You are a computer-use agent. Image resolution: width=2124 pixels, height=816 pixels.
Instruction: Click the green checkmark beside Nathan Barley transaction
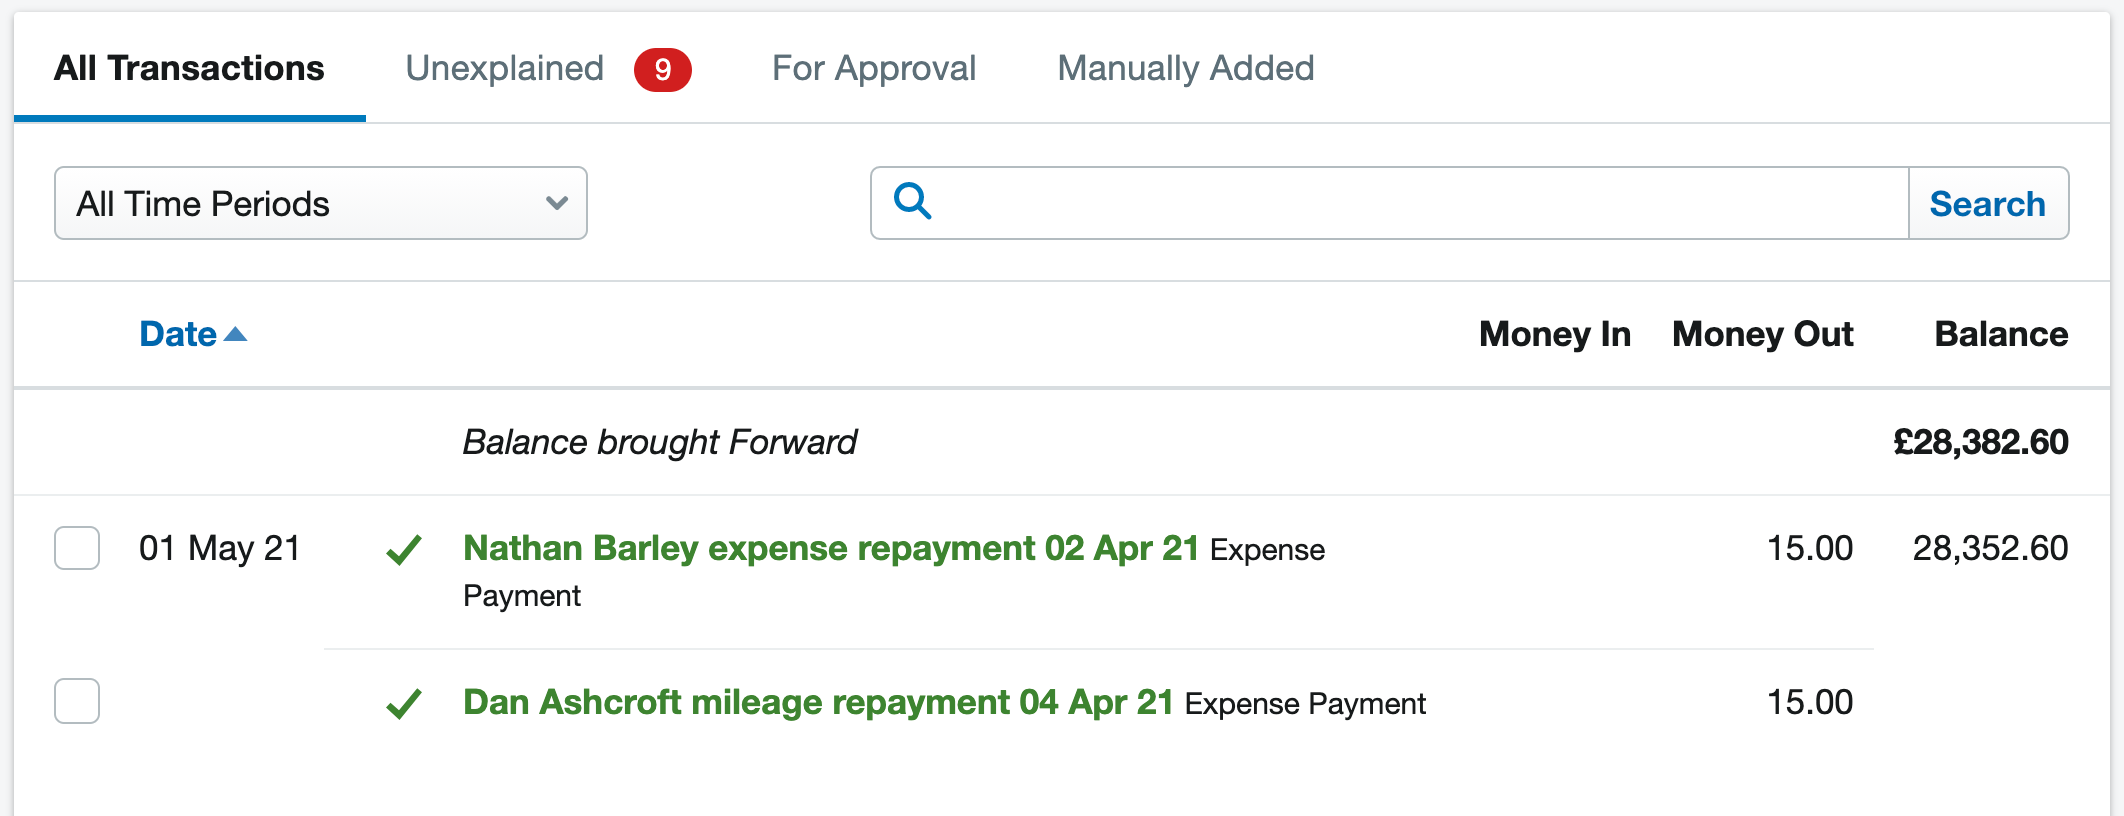(404, 549)
